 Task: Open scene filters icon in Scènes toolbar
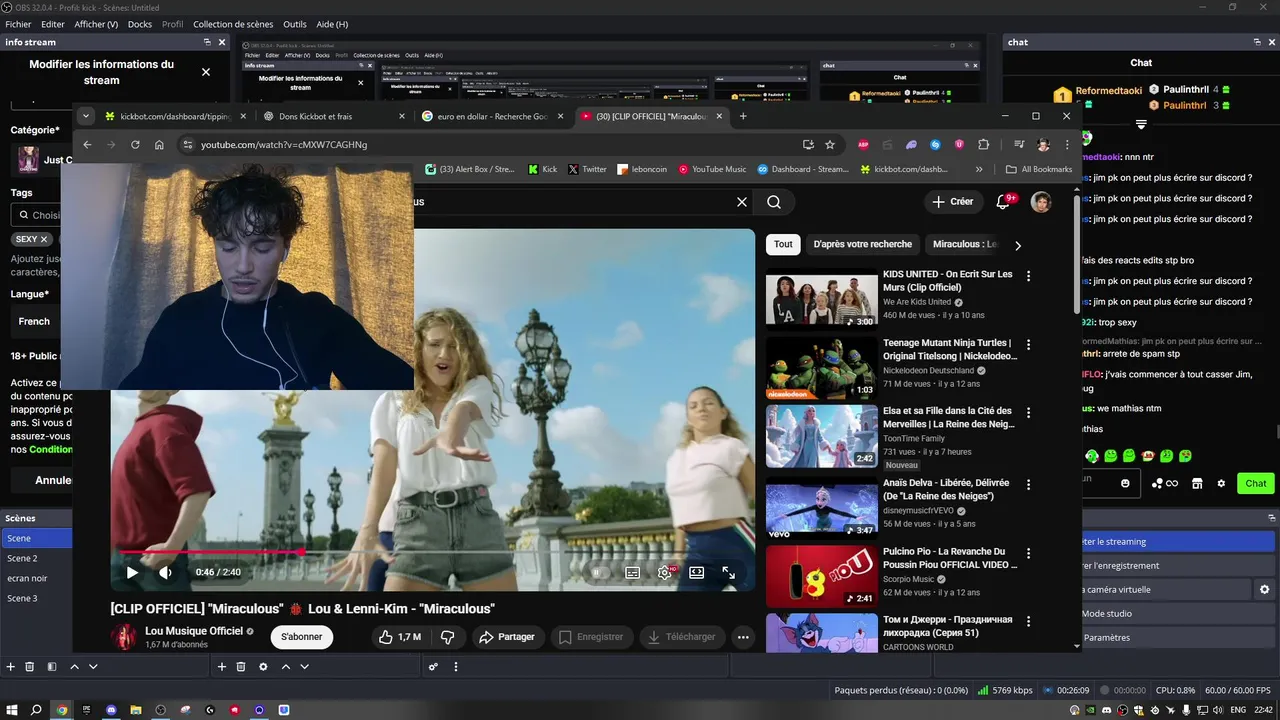[52, 667]
